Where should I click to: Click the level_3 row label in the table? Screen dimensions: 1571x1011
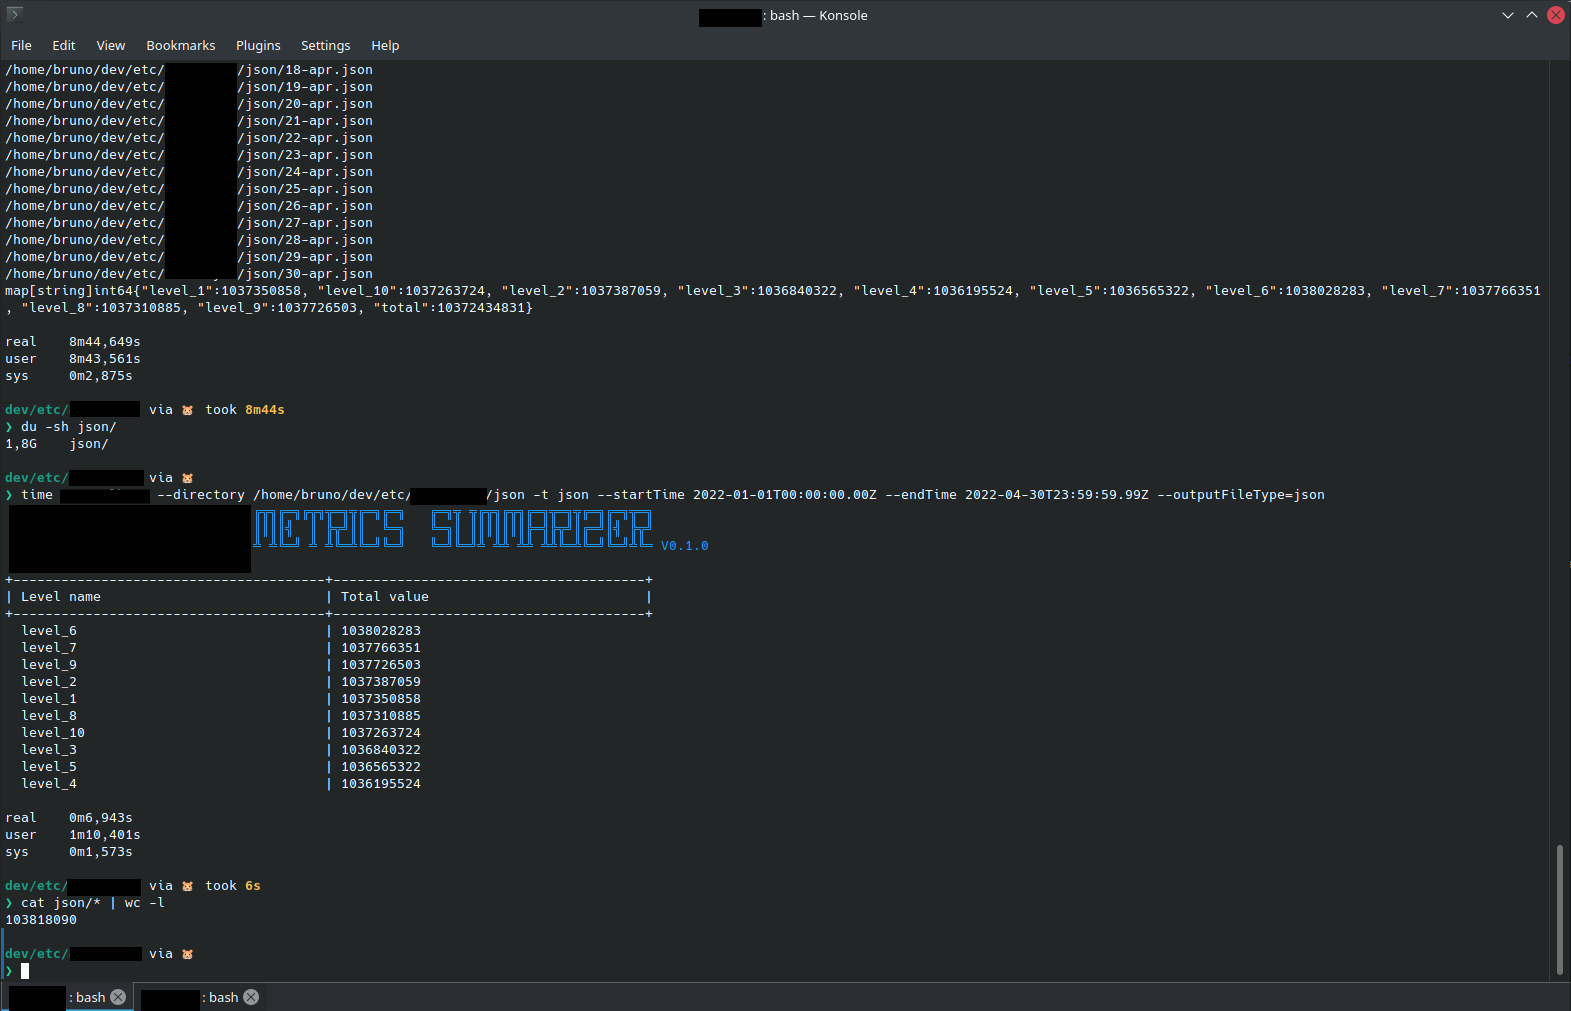[49, 750]
